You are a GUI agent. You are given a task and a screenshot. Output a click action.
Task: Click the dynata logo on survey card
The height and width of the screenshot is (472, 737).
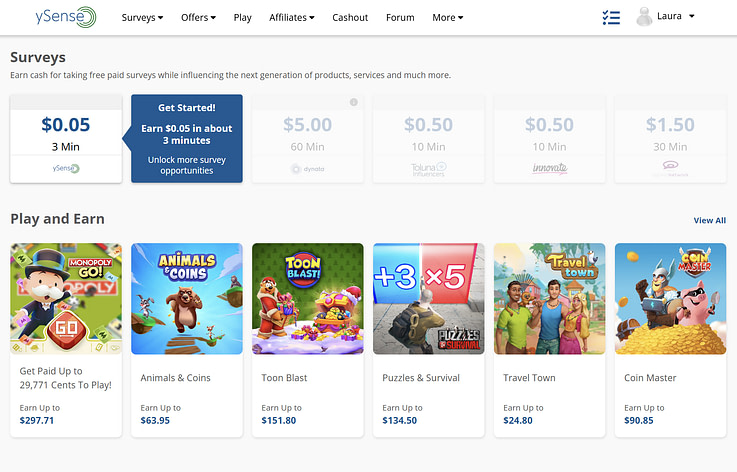click(x=307, y=169)
